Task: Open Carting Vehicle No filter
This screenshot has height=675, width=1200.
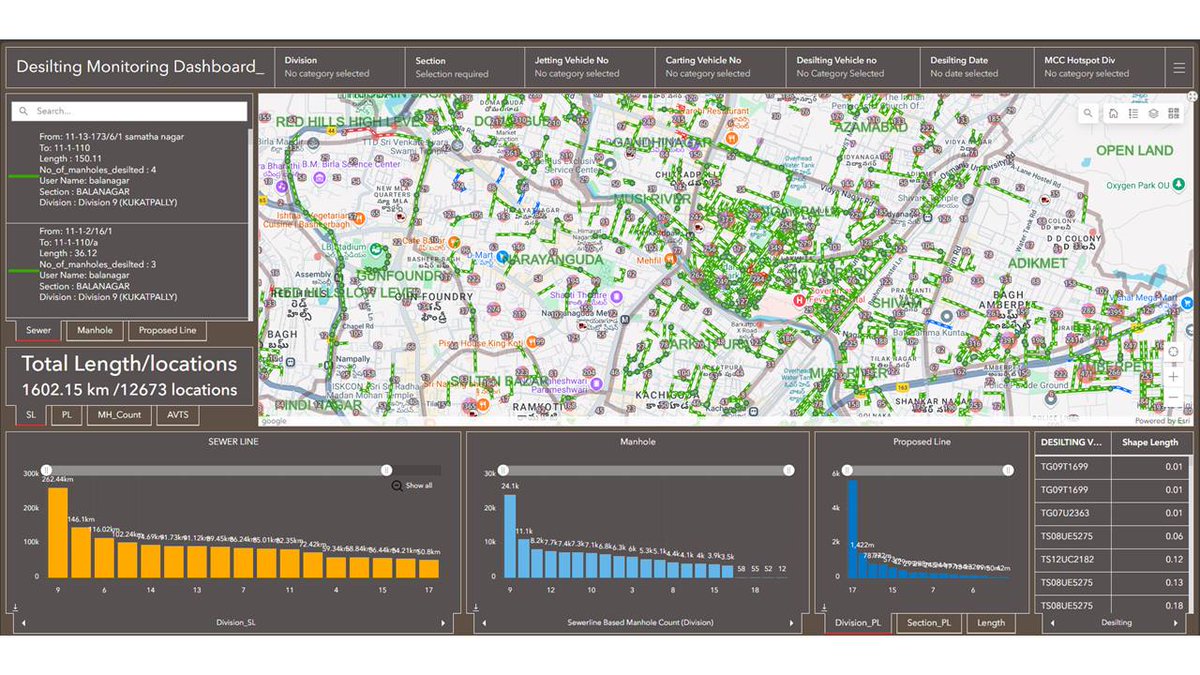Action: (721, 67)
